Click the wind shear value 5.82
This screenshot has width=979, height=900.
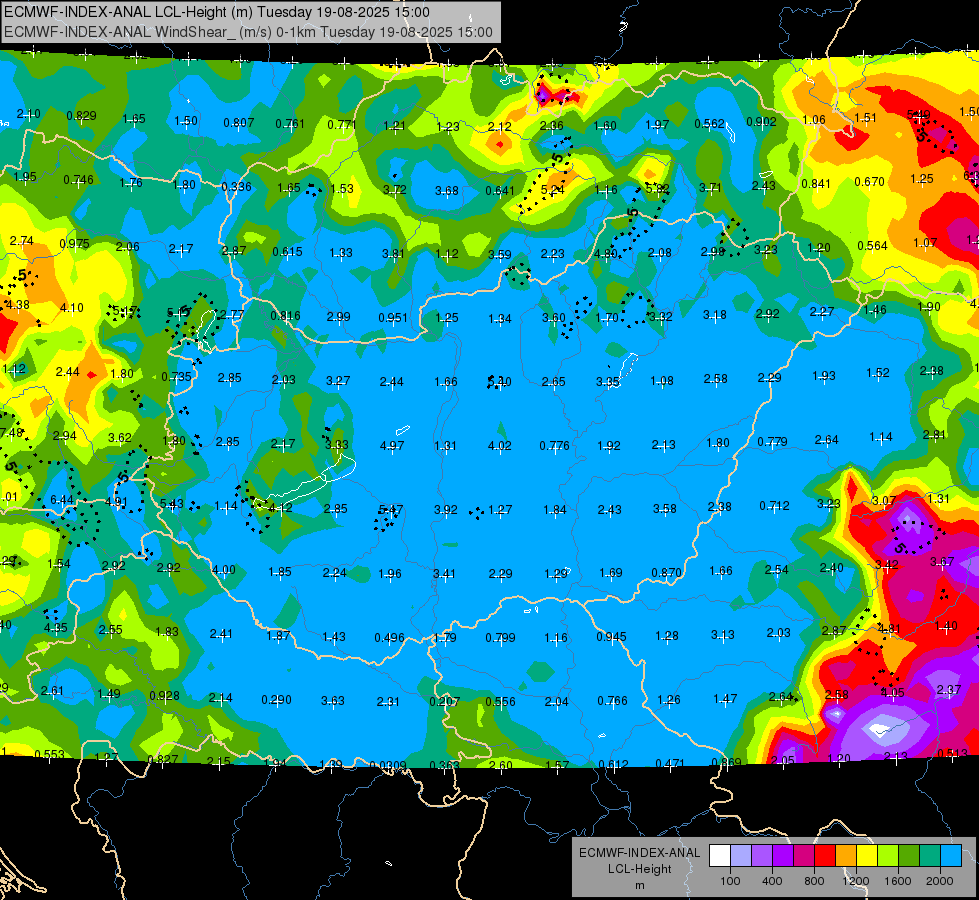click(657, 189)
